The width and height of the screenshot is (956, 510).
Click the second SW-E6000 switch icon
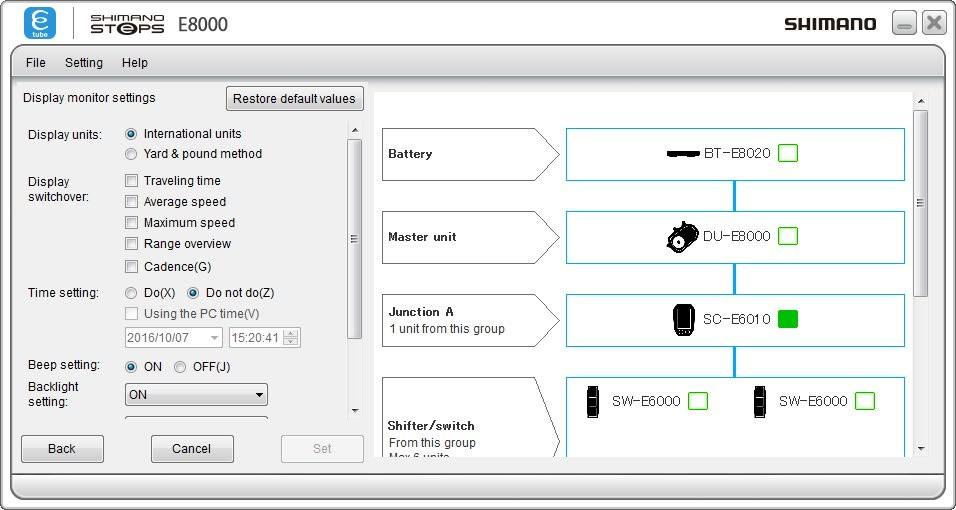(x=759, y=401)
